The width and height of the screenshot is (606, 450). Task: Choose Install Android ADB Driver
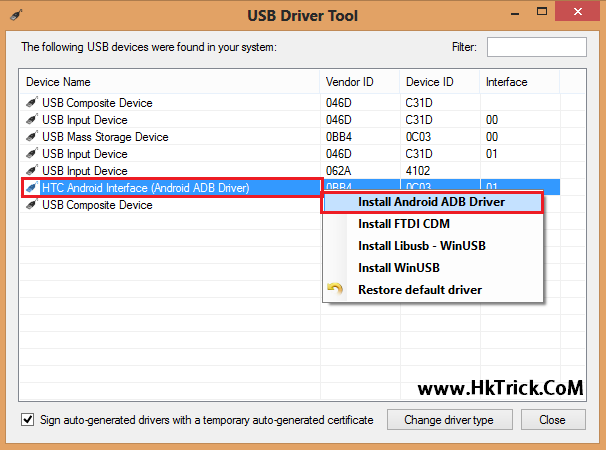pos(432,202)
